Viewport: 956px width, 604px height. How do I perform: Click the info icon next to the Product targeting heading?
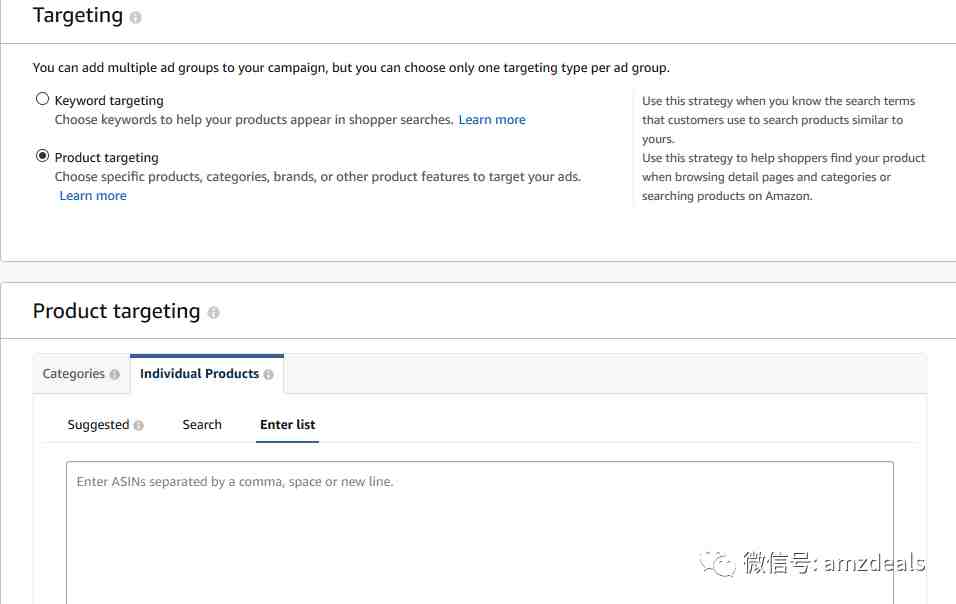point(213,313)
